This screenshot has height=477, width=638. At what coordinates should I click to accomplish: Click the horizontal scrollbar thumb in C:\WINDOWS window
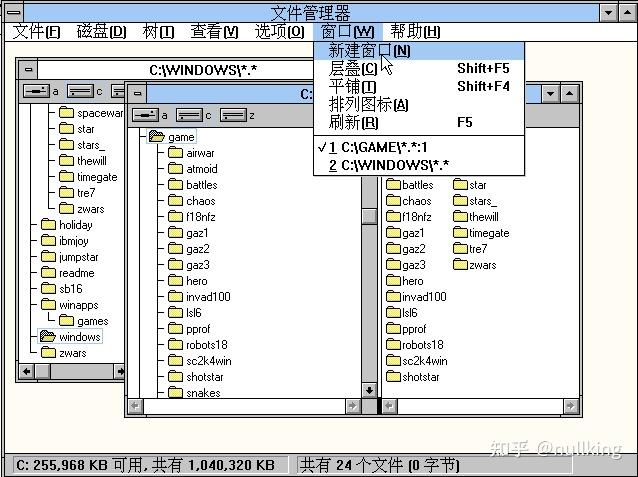(43, 371)
